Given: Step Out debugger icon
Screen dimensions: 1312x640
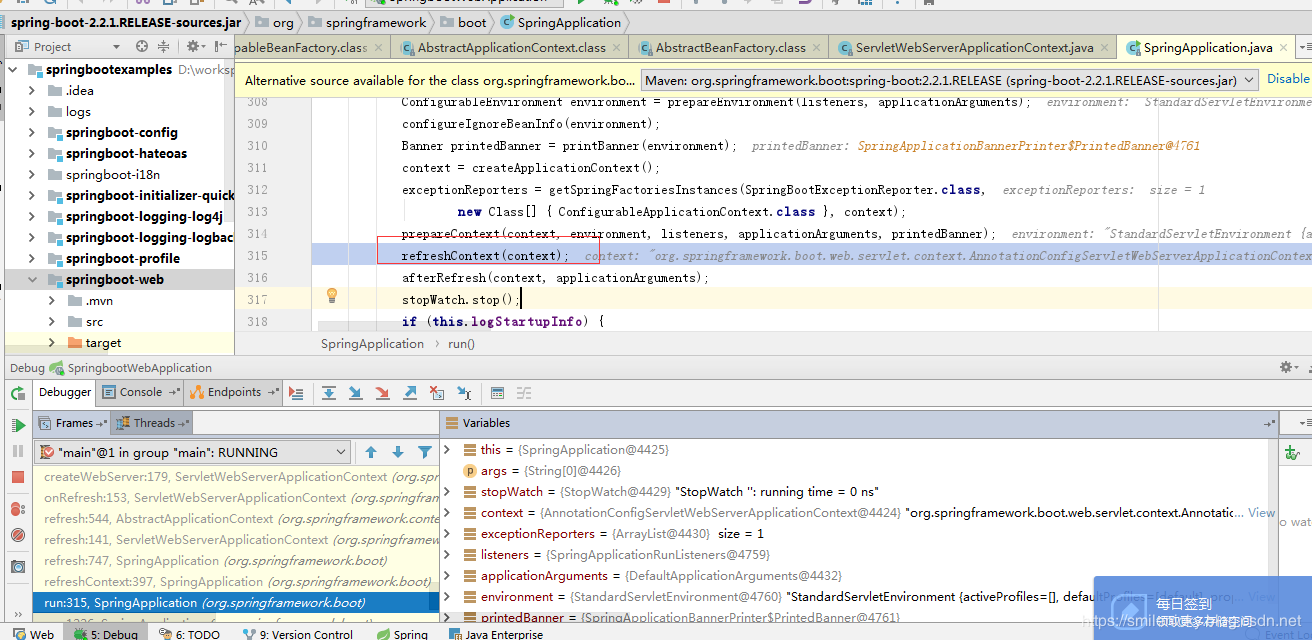Looking at the screenshot, I should click(409, 393).
